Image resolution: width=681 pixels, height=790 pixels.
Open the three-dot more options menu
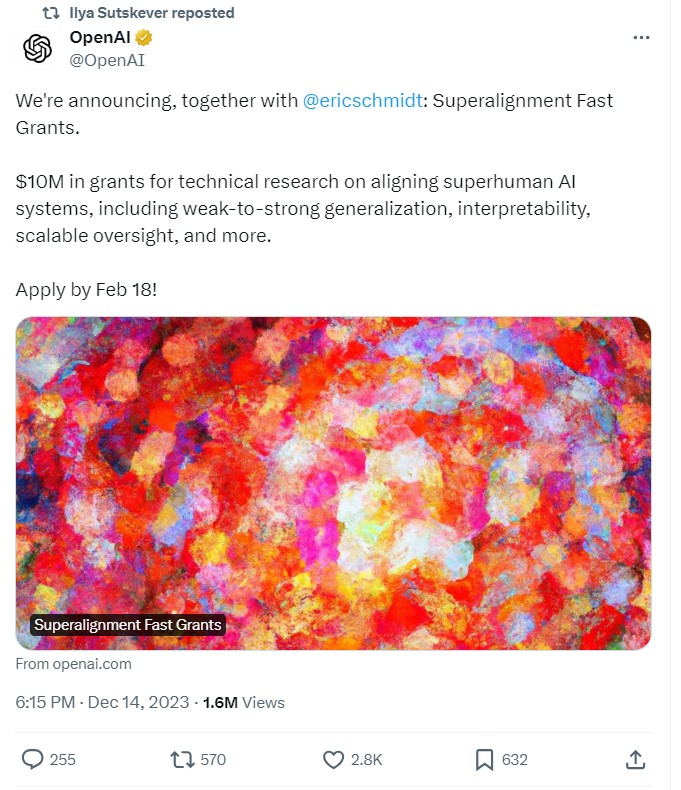coord(642,38)
